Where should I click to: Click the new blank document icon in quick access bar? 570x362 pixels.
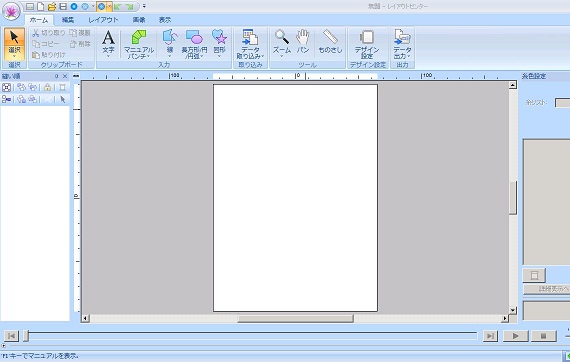[x=41, y=7]
